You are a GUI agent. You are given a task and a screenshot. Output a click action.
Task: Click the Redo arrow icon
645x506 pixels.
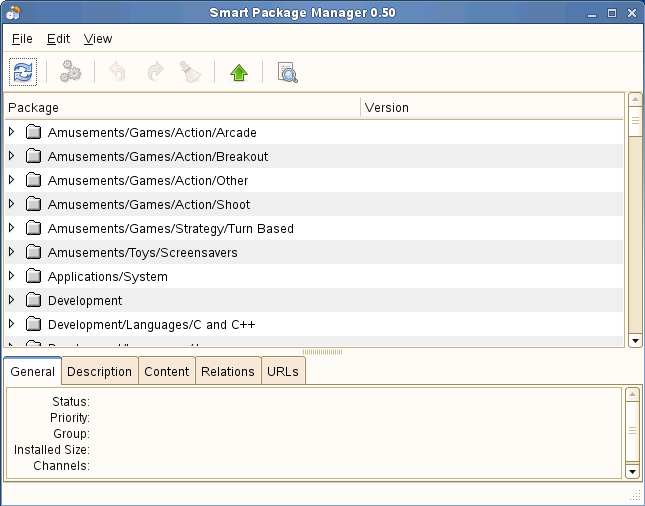tap(155, 72)
